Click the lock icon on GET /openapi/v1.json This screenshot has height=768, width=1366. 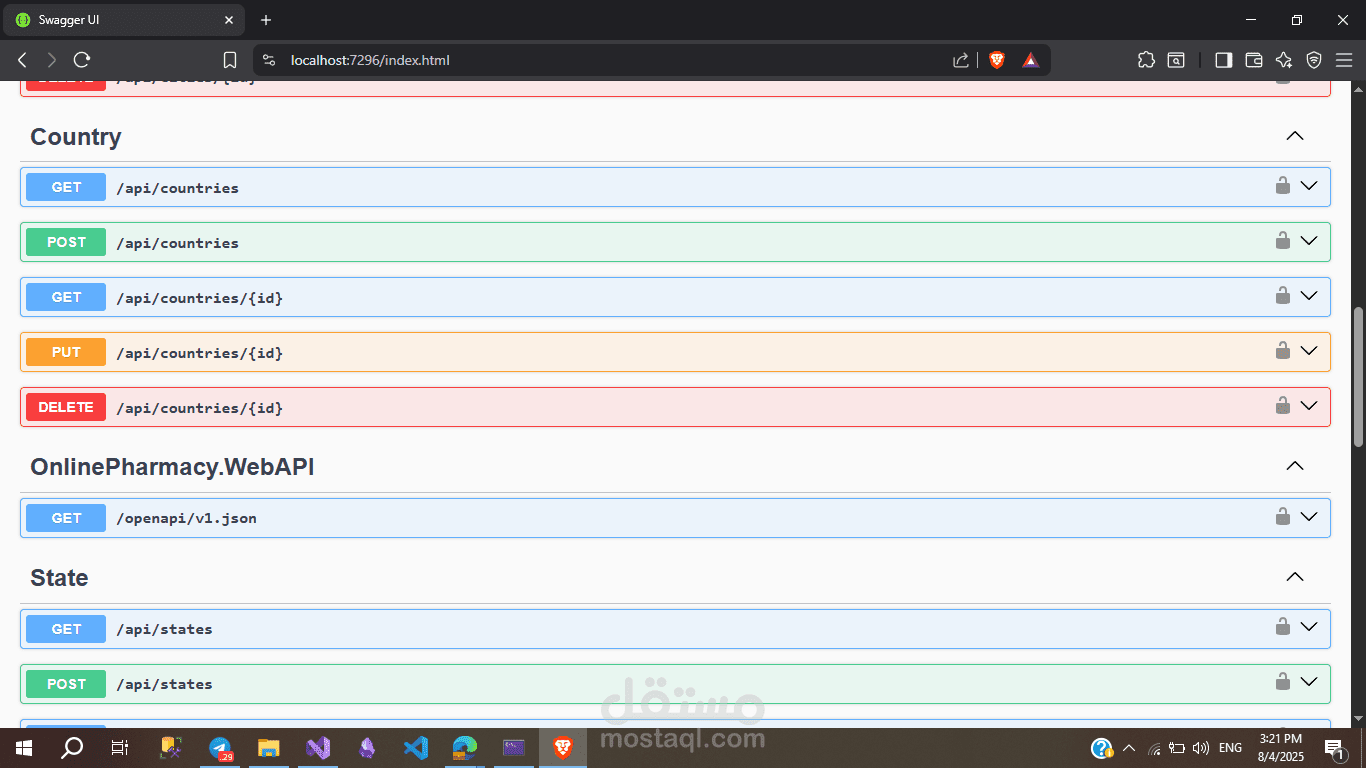[1282, 516]
